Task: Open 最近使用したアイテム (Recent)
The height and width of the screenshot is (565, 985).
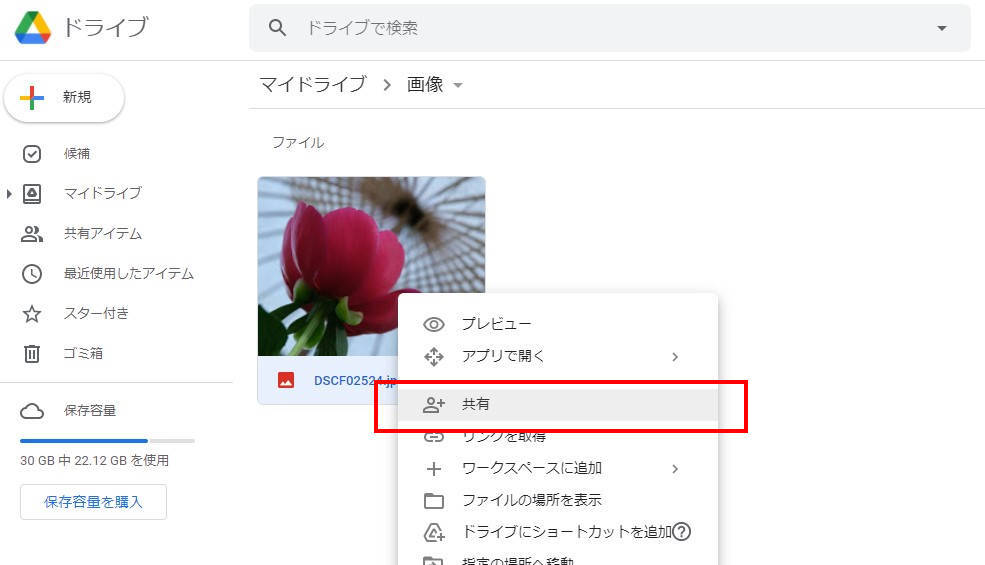Action: click(x=128, y=273)
